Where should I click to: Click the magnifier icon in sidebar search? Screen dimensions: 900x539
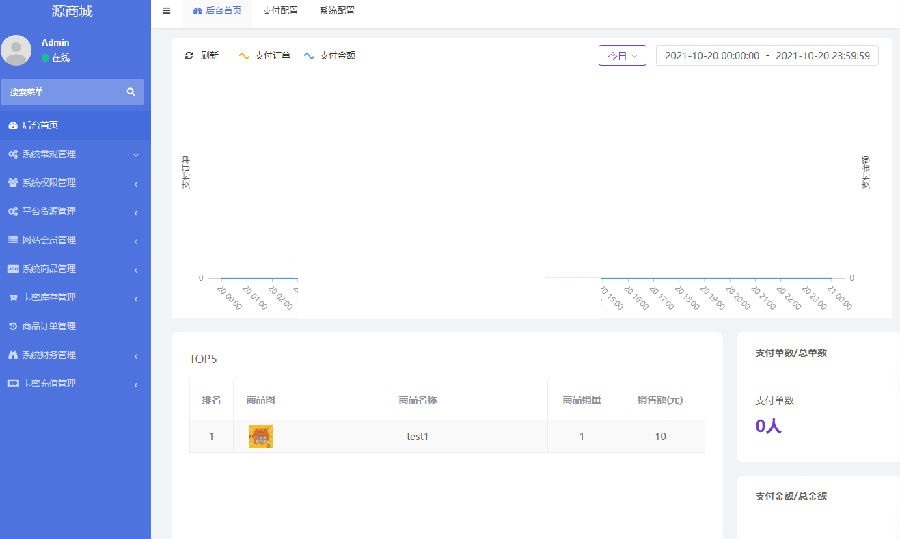pos(131,92)
